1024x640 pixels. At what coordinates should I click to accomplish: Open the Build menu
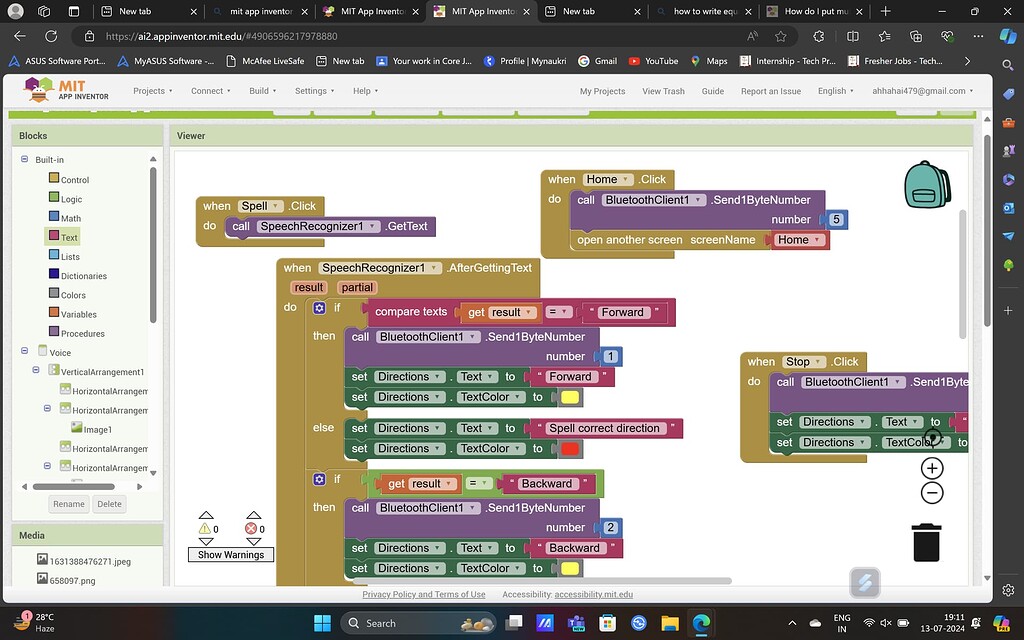tap(263, 91)
